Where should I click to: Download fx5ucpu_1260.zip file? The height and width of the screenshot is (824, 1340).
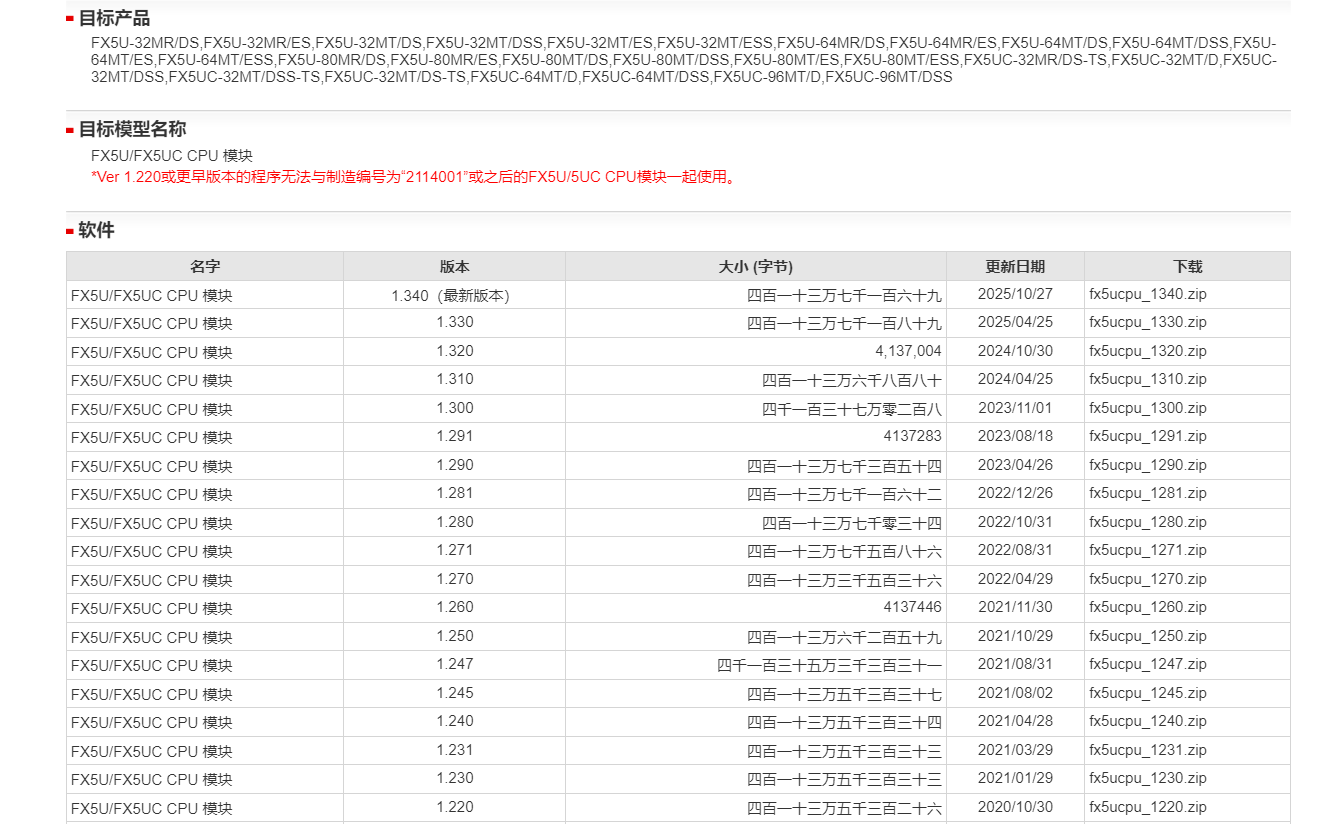pos(1147,608)
